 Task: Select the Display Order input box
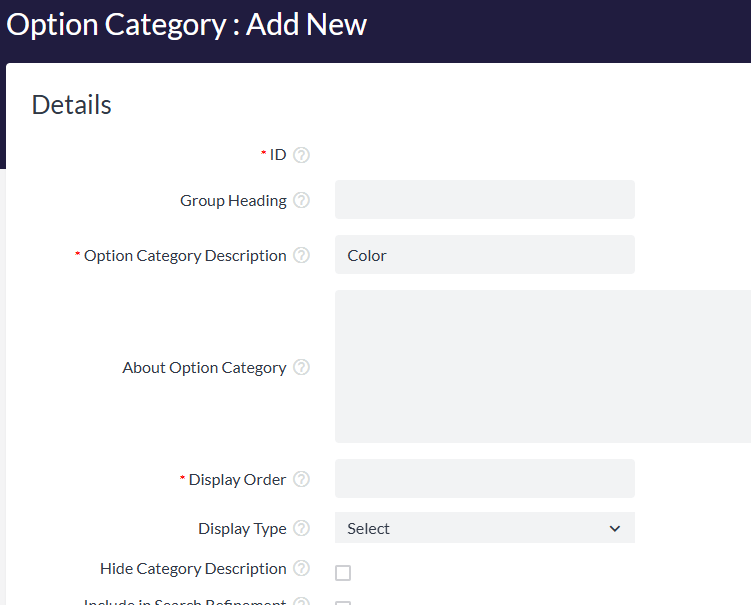(x=484, y=479)
